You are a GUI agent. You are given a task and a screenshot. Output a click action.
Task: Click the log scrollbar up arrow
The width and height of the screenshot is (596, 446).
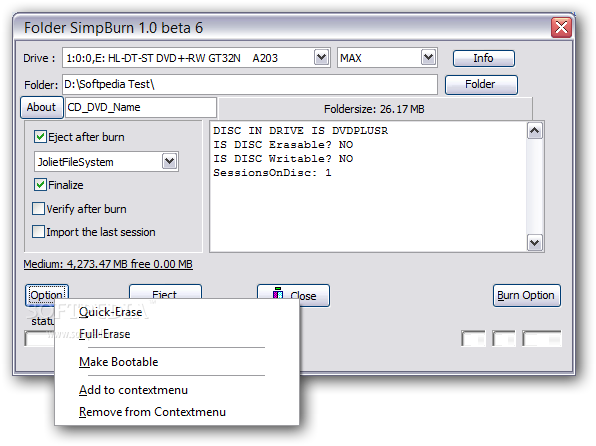[535, 131]
